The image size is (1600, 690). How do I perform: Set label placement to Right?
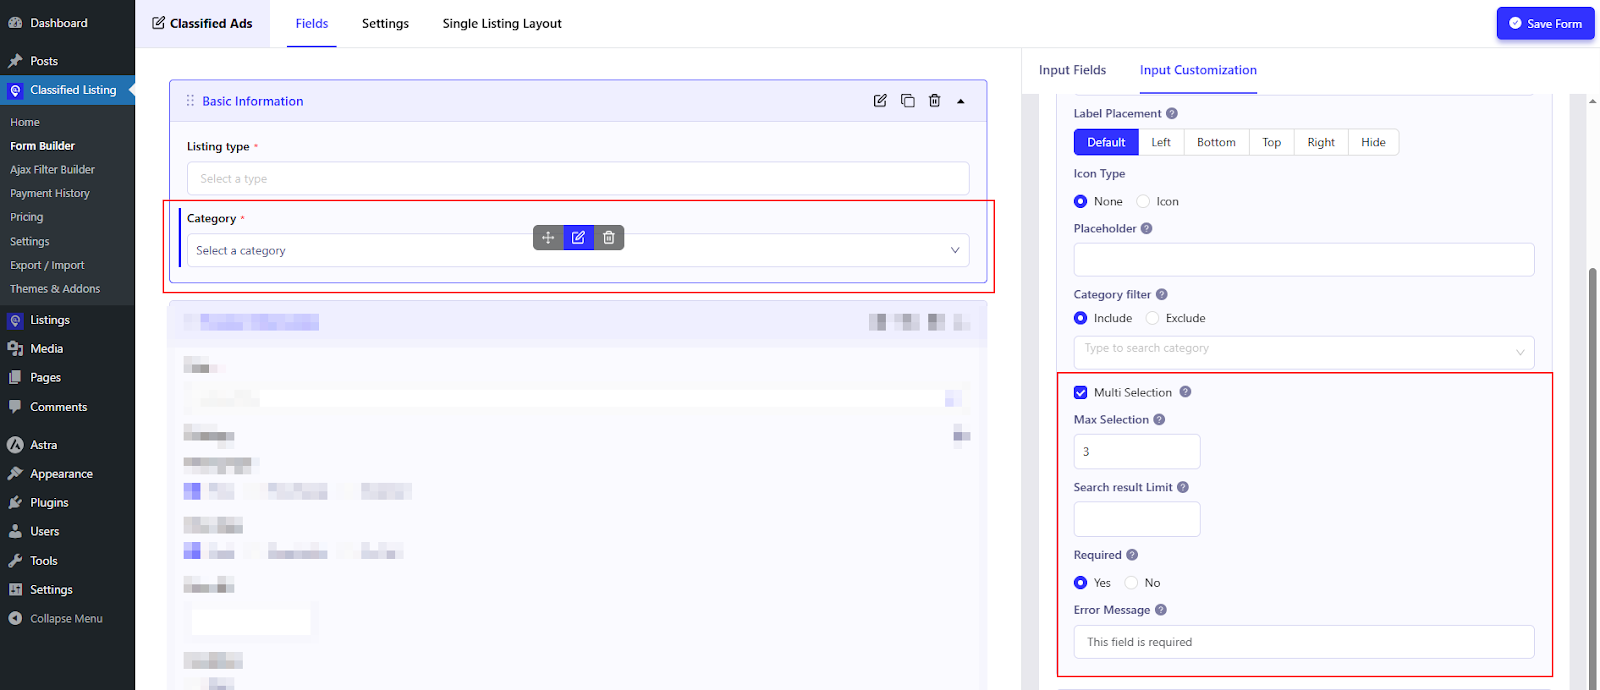[1321, 142]
